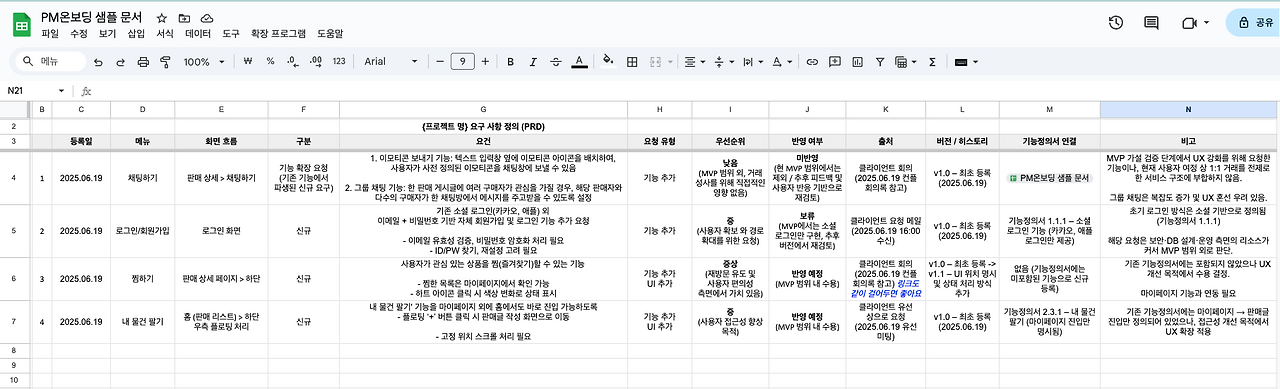Toggle italic formatting
Image resolution: width=1280 pixels, height=389 pixels.
(x=533, y=62)
